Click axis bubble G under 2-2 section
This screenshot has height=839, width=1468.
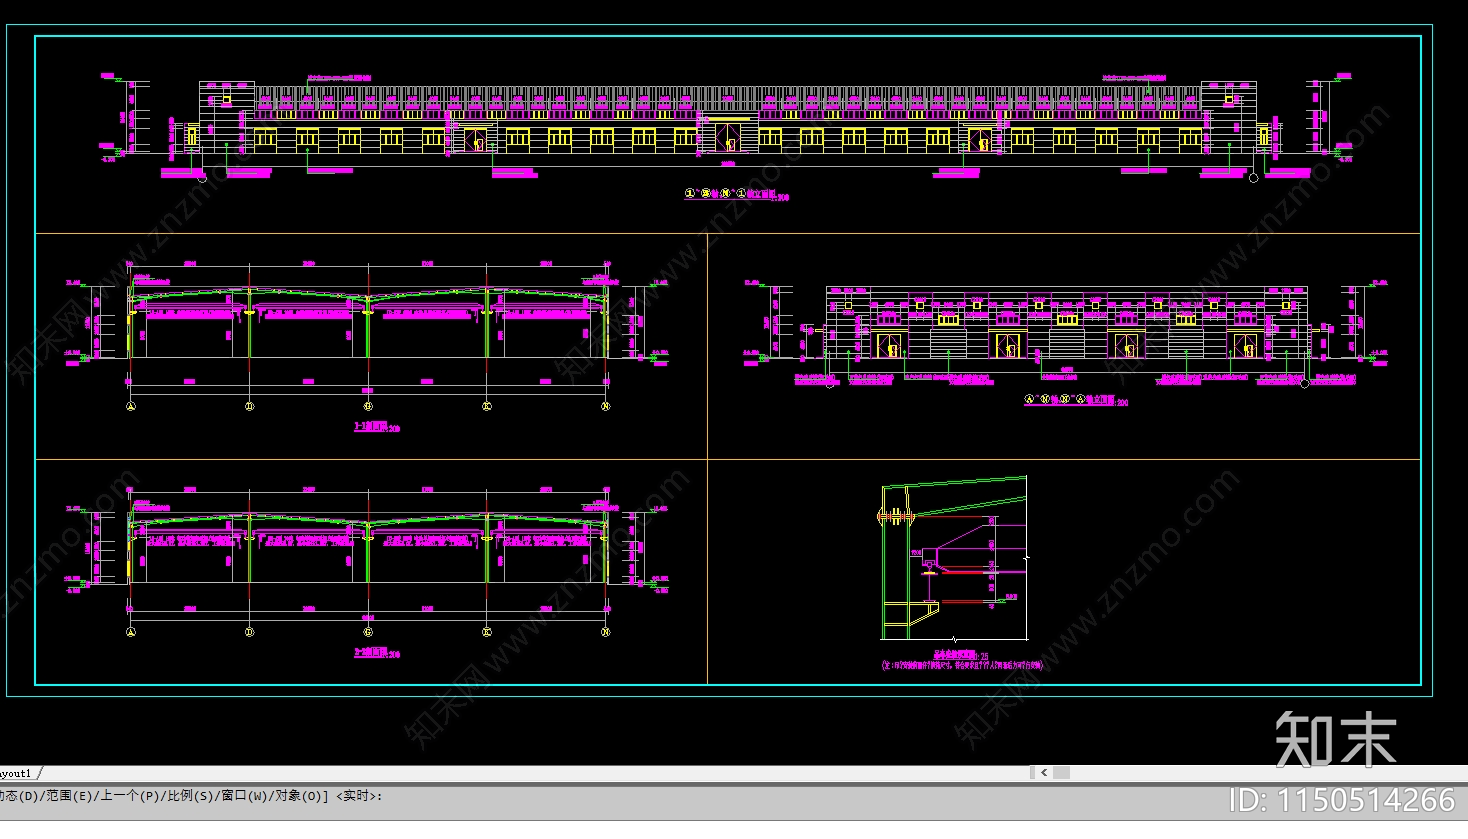[368, 632]
